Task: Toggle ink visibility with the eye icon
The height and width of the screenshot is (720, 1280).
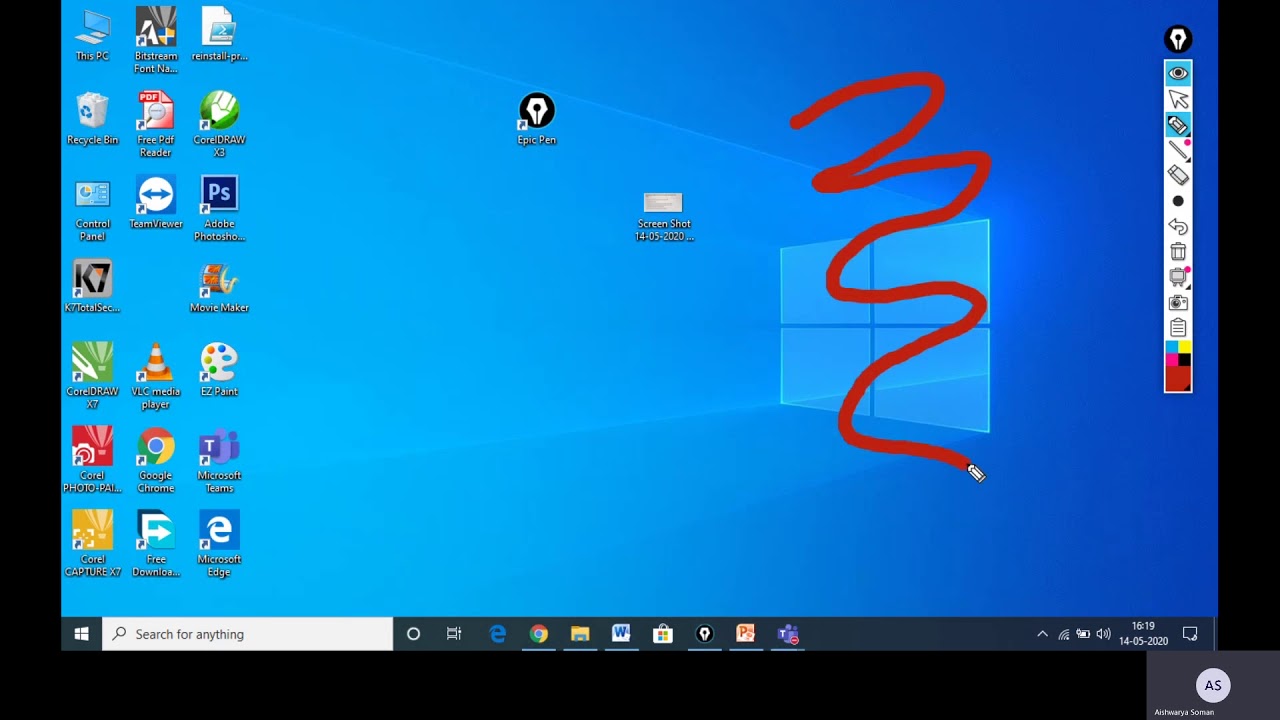Action: (x=1178, y=73)
